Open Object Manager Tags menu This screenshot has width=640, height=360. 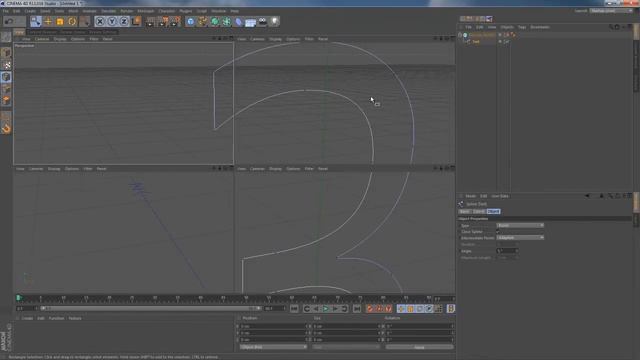[522, 27]
